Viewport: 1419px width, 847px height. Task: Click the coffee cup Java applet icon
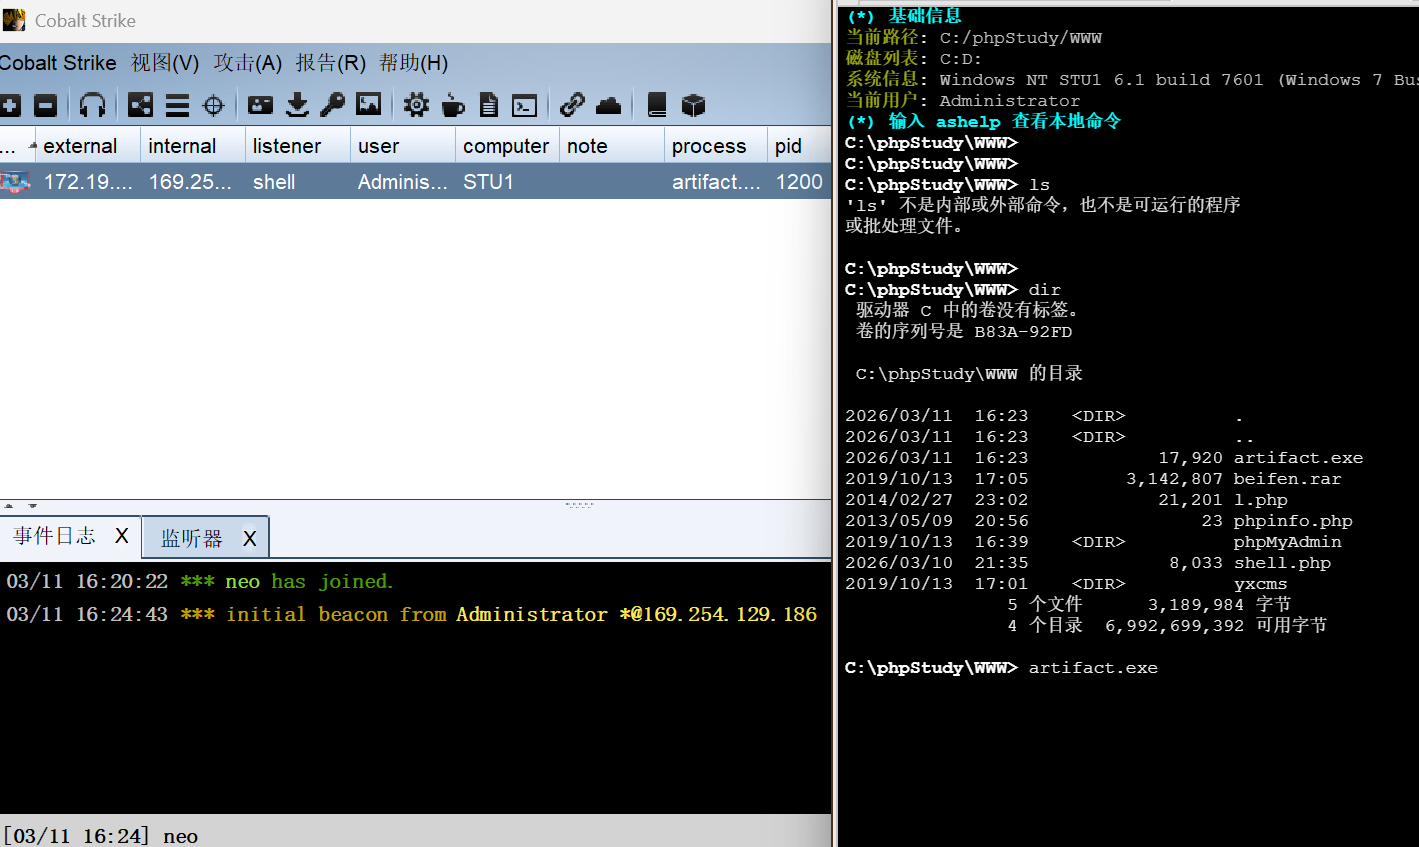pyautogui.click(x=453, y=105)
